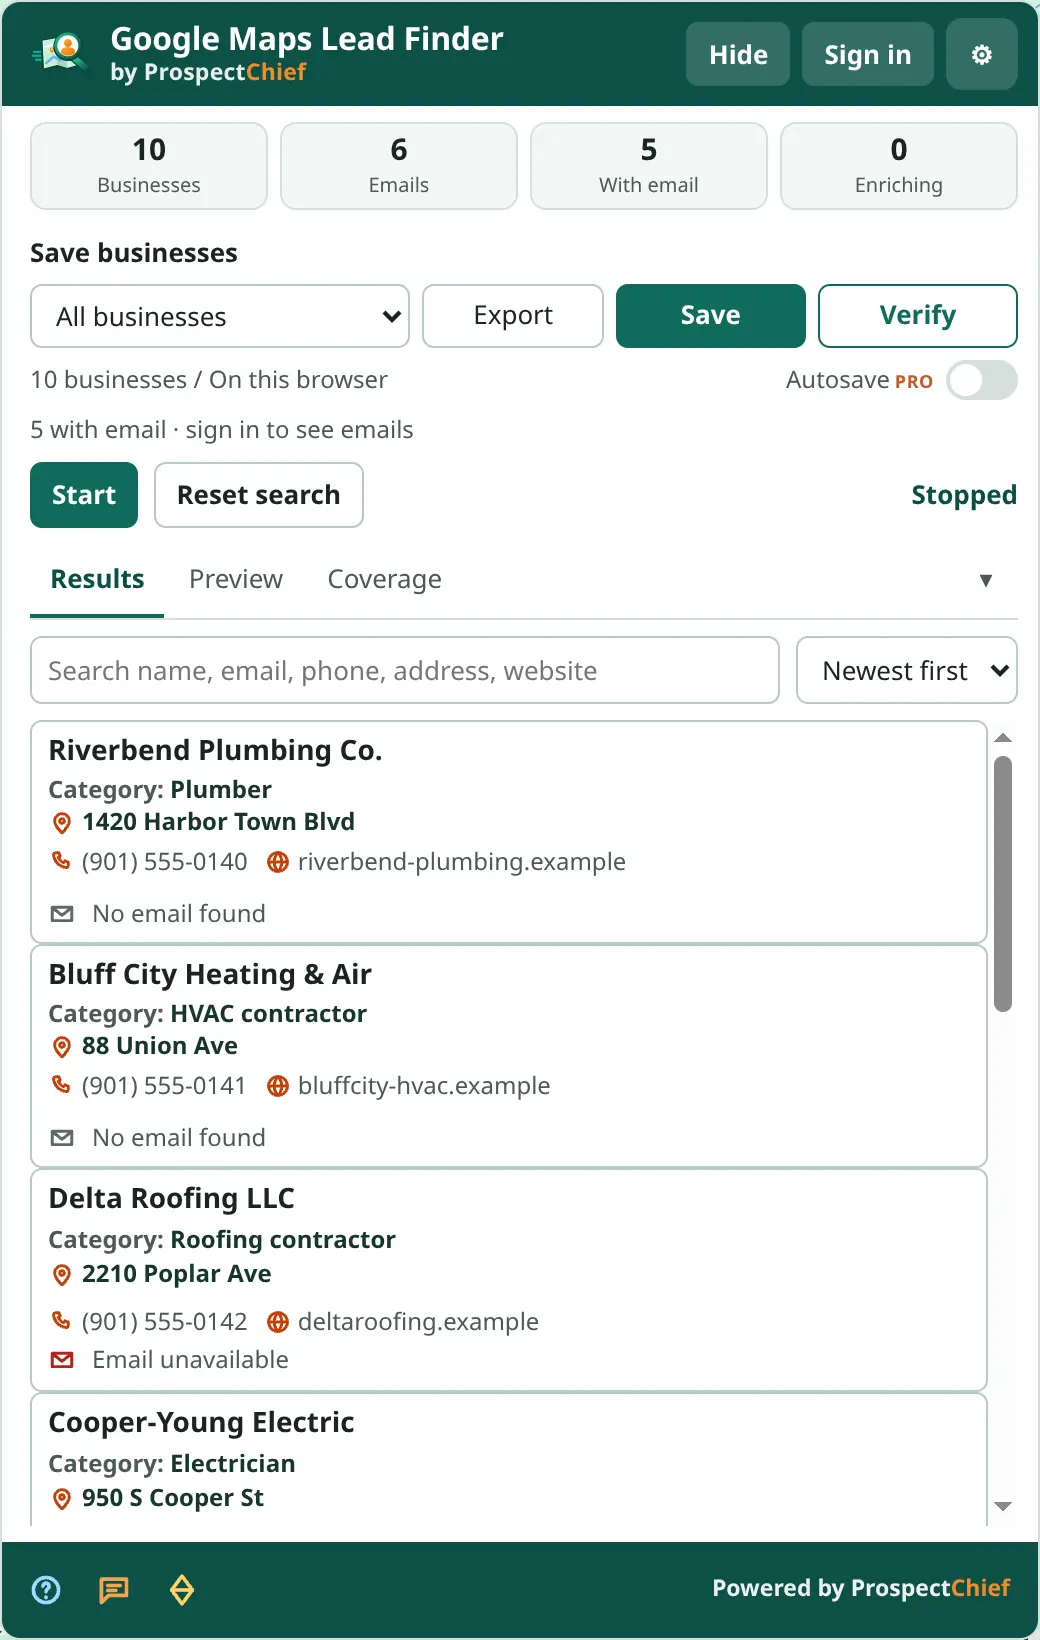Click envelope icon in Bluff City Heating card
The height and width of the screenshot is (1640, 1040).
pyautogui.click(x=62, y=1138)
